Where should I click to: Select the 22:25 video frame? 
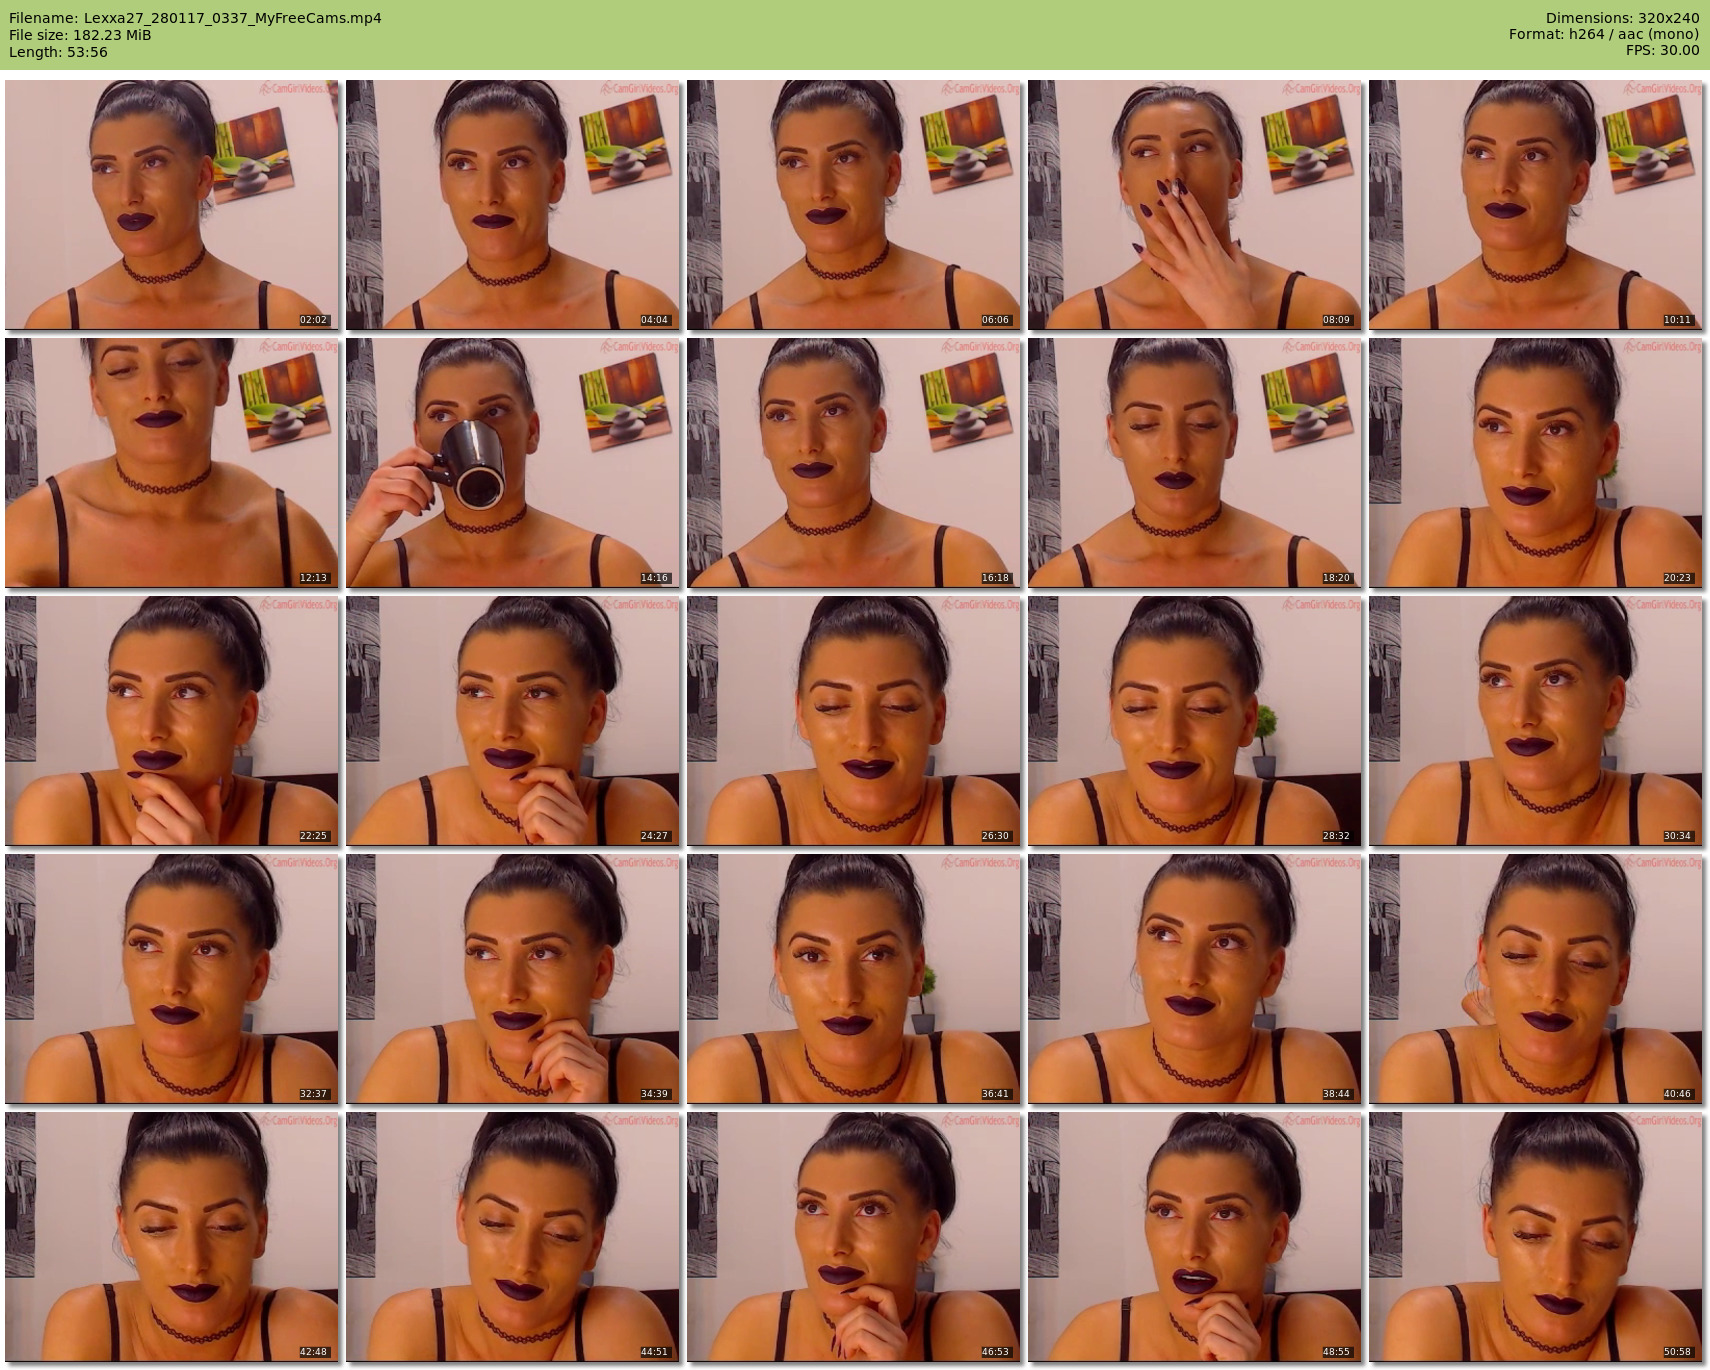(x=172, y=721)
